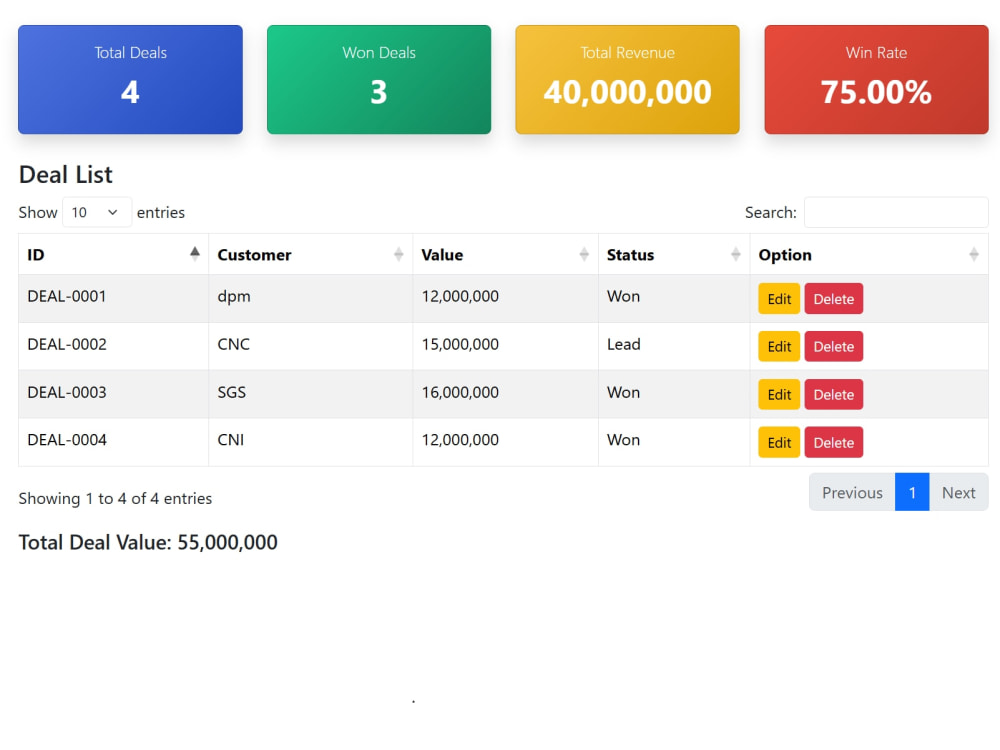Sort by Status column arrows
The image size is (1000, 750).
point(735,254)
